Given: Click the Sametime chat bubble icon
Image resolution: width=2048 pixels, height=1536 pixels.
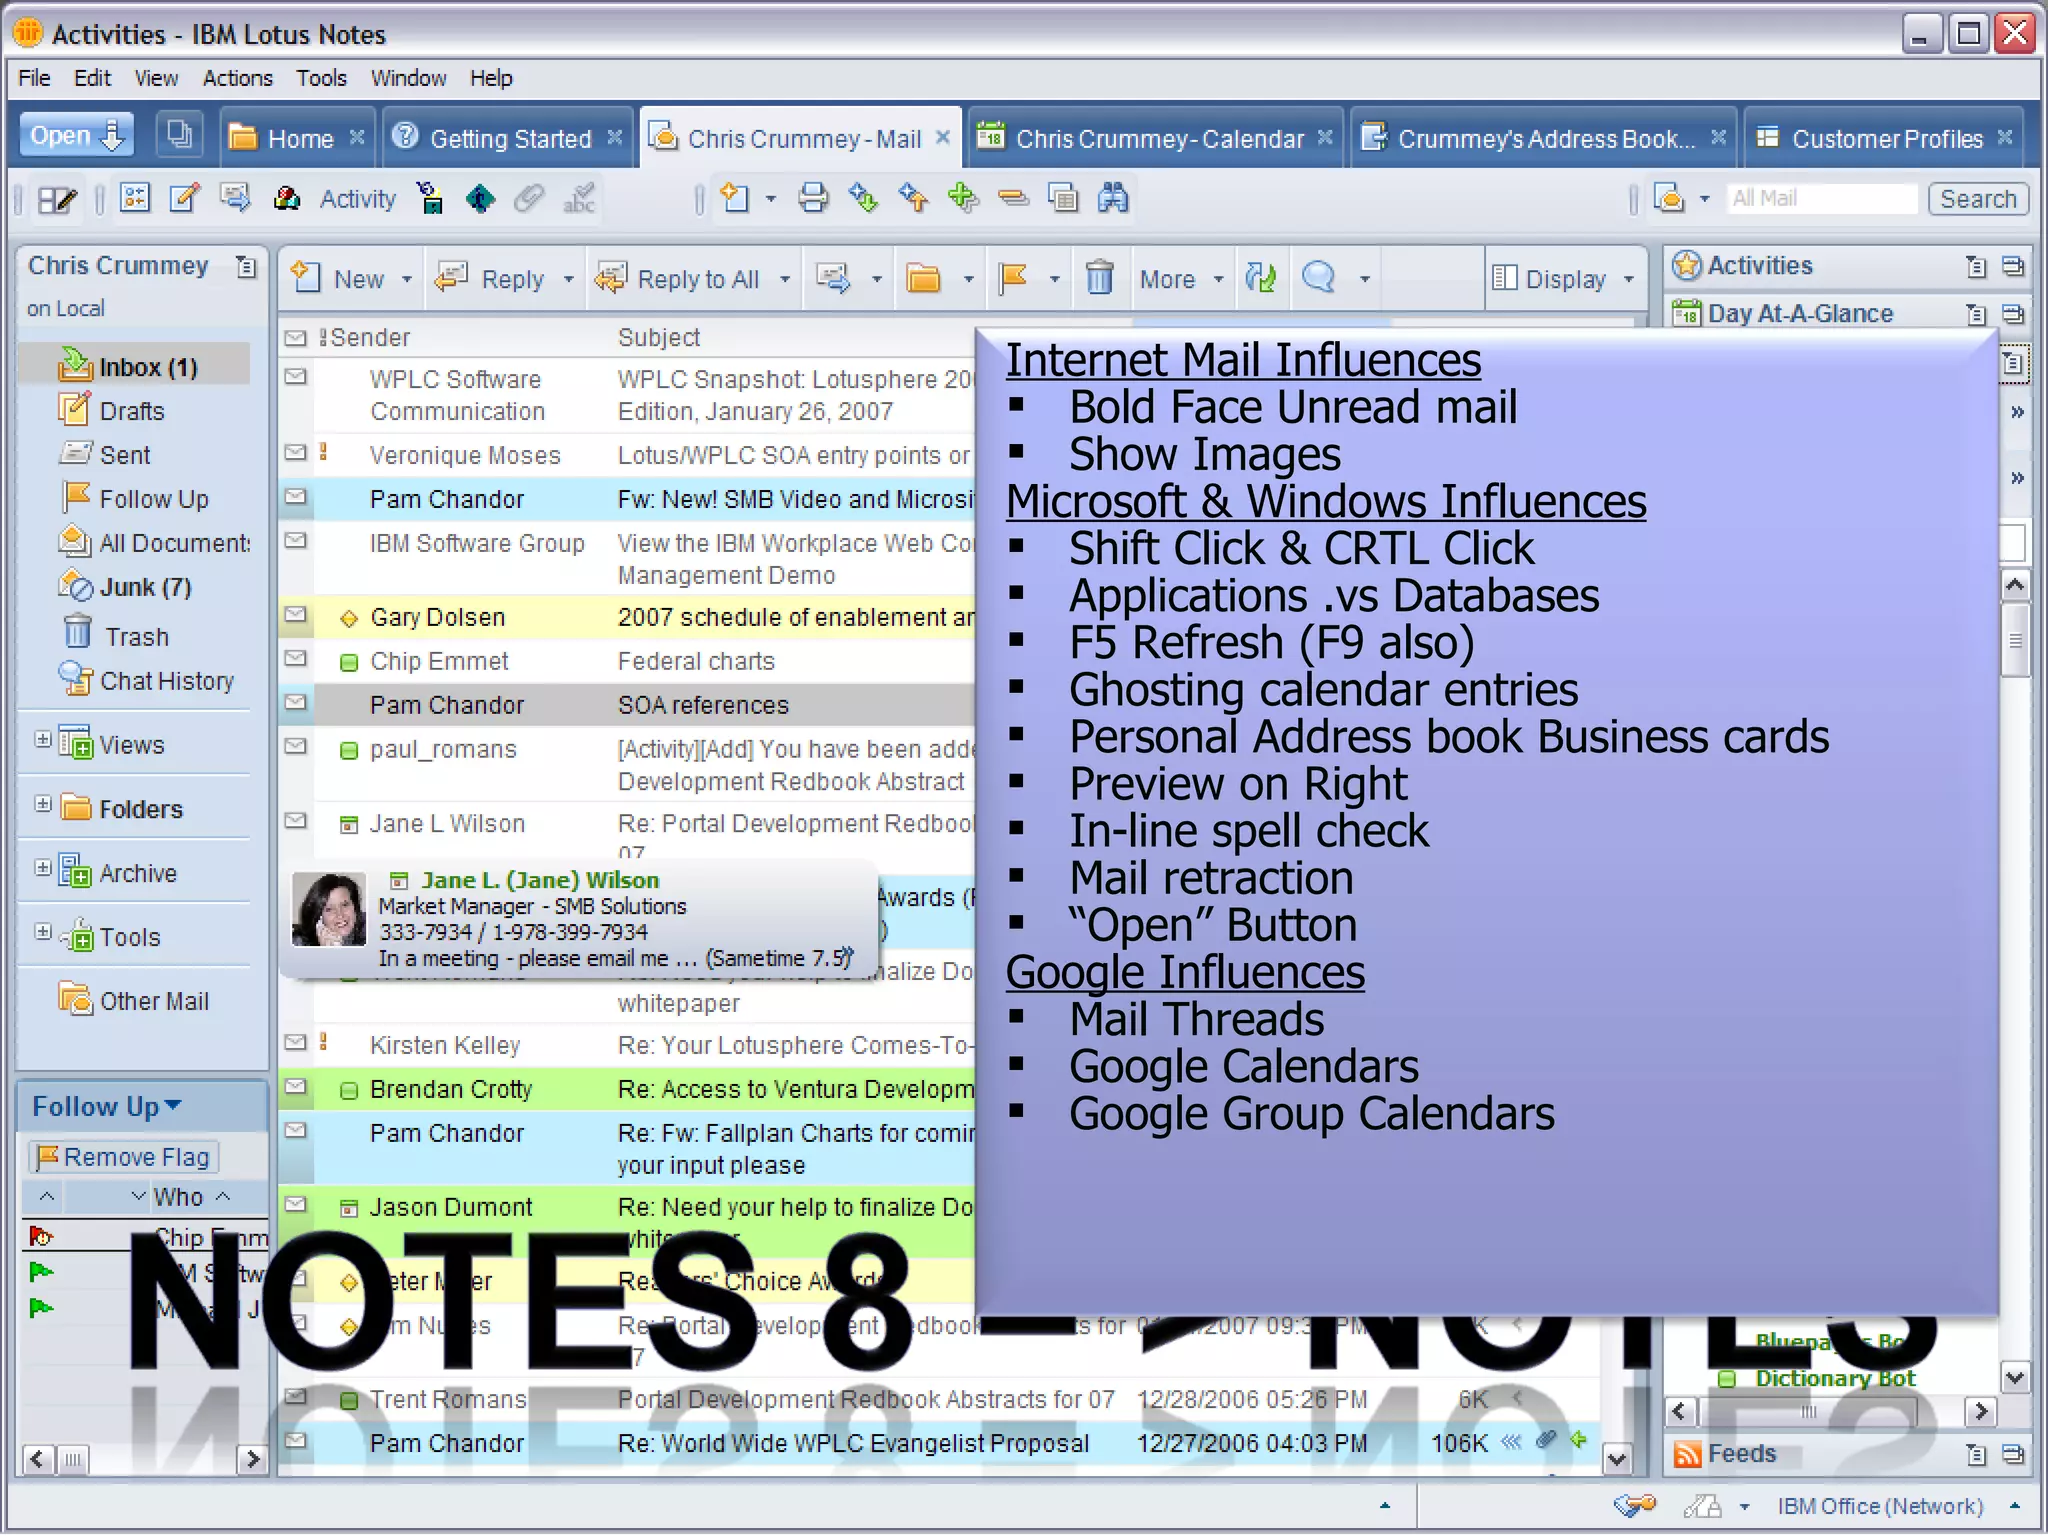Looking at the screenshot, I should click(1319, 278).
